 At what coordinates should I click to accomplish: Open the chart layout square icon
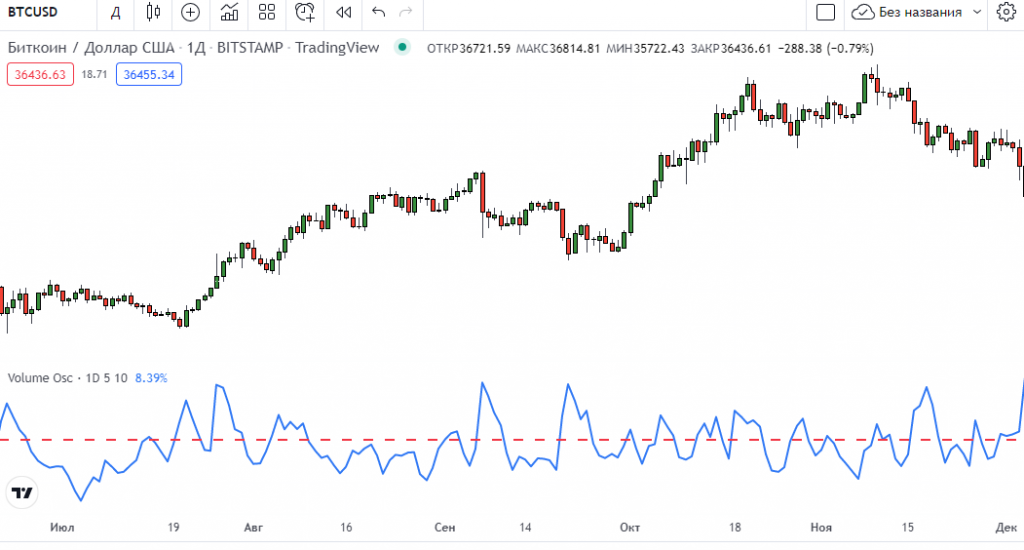point(825,12)
